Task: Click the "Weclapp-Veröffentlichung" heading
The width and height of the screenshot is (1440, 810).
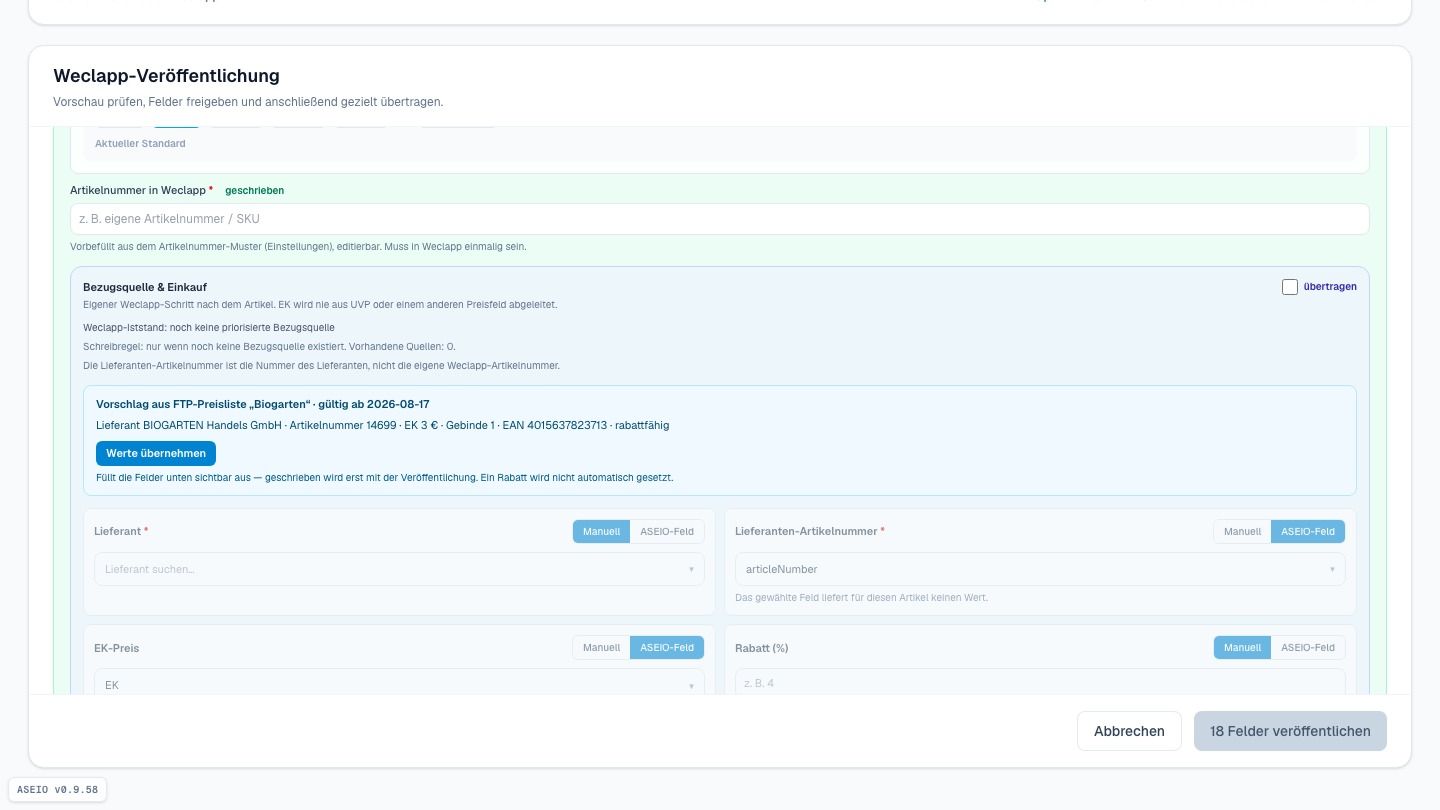Action: click(x=166, y=76)
